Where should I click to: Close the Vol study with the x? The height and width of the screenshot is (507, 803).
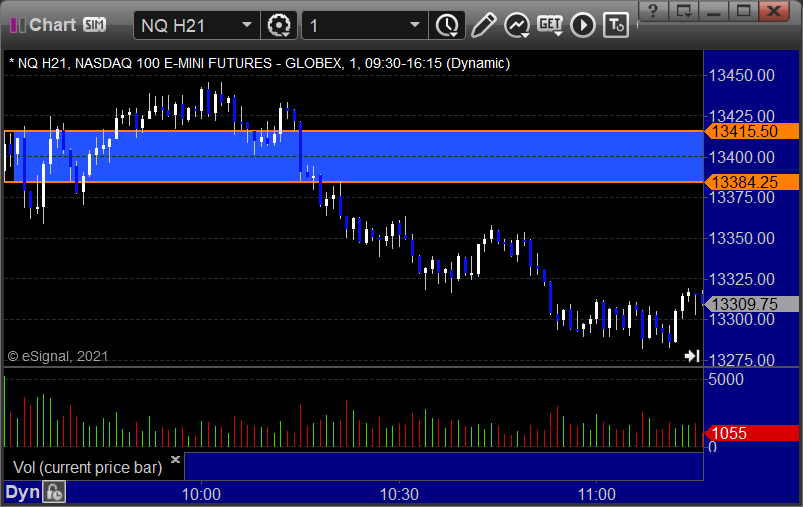tap(175, 459)
